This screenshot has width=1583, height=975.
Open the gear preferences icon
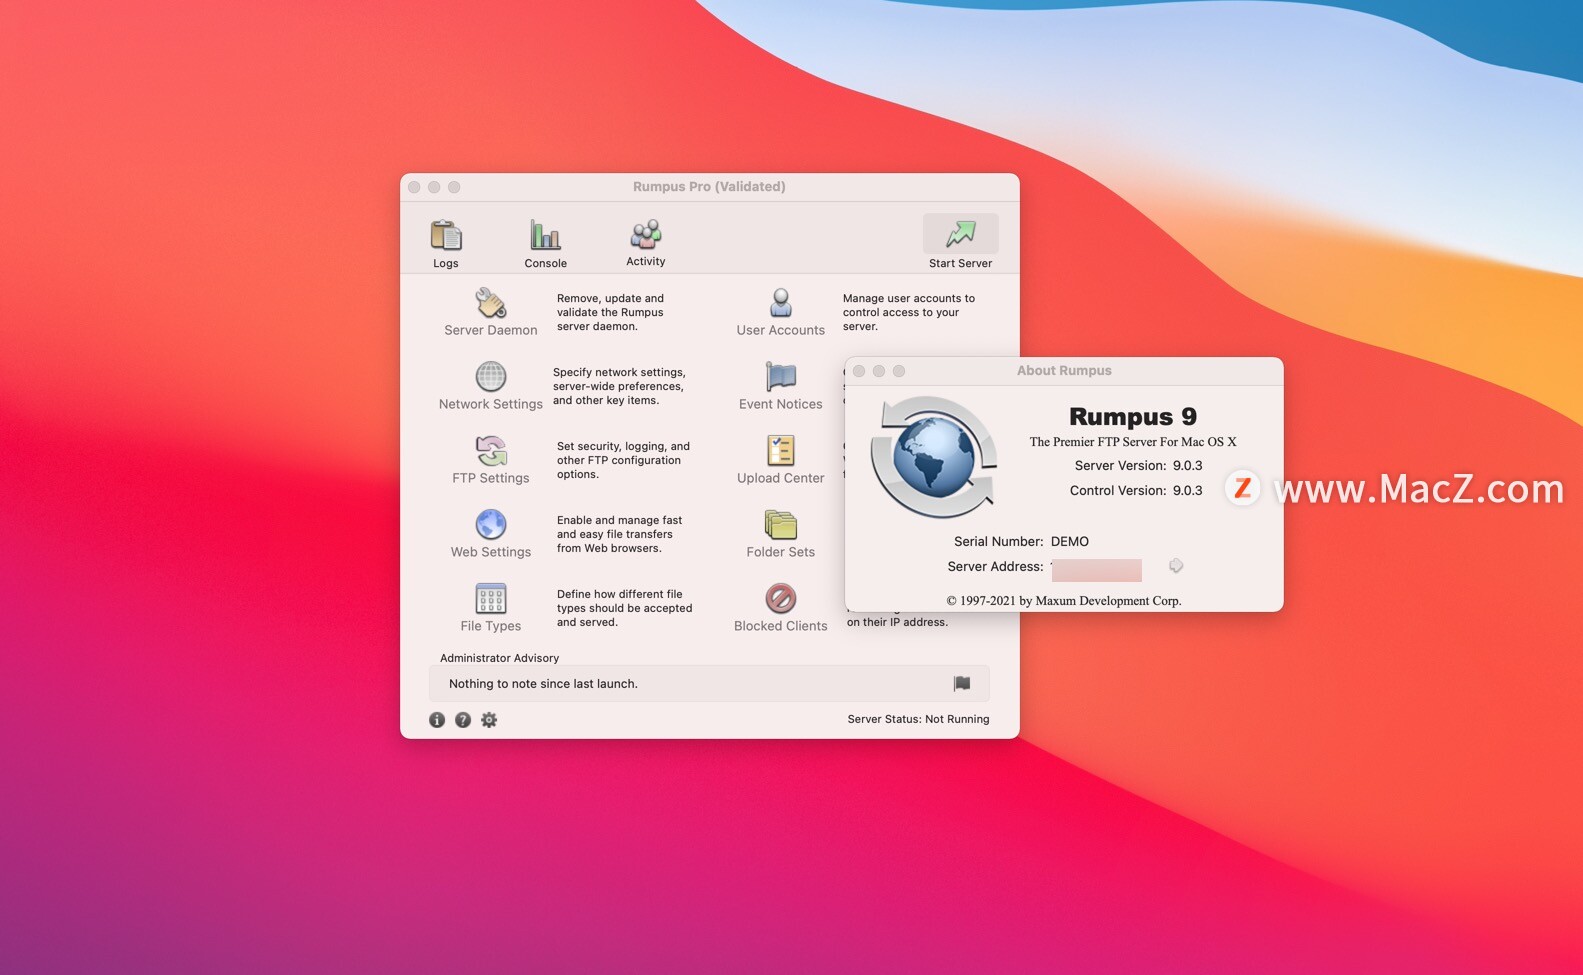(489, 720)
